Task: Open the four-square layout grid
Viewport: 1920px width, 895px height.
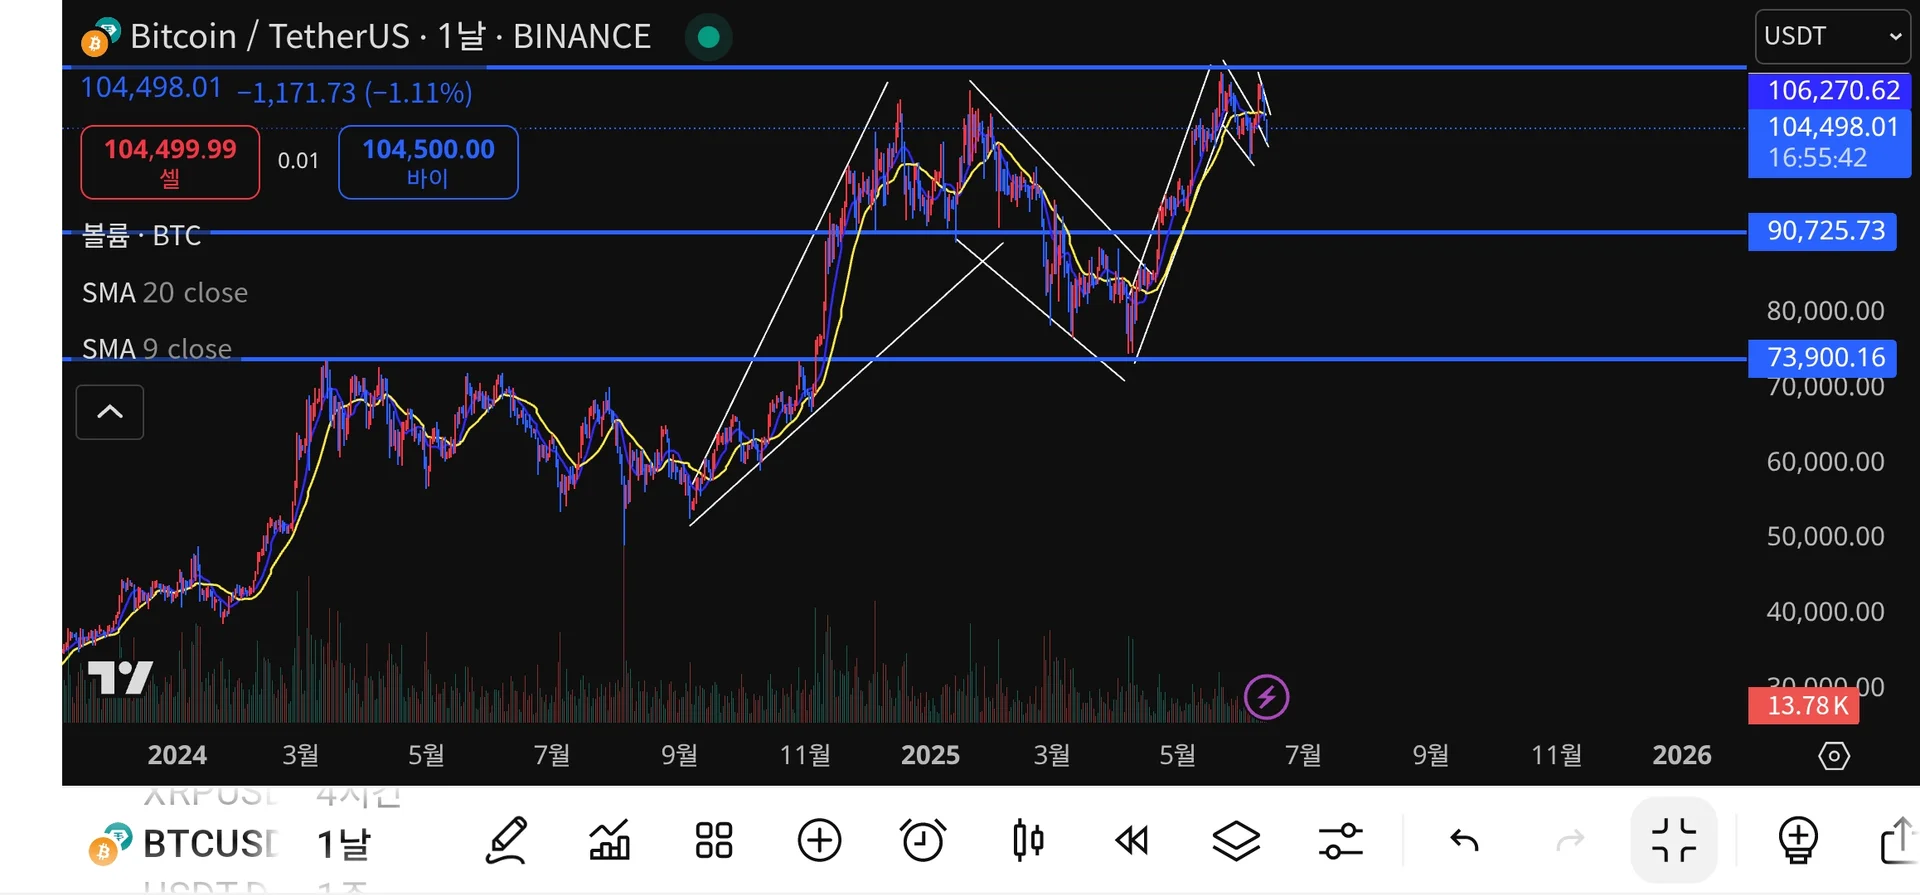Action: [x=714, y=840]
